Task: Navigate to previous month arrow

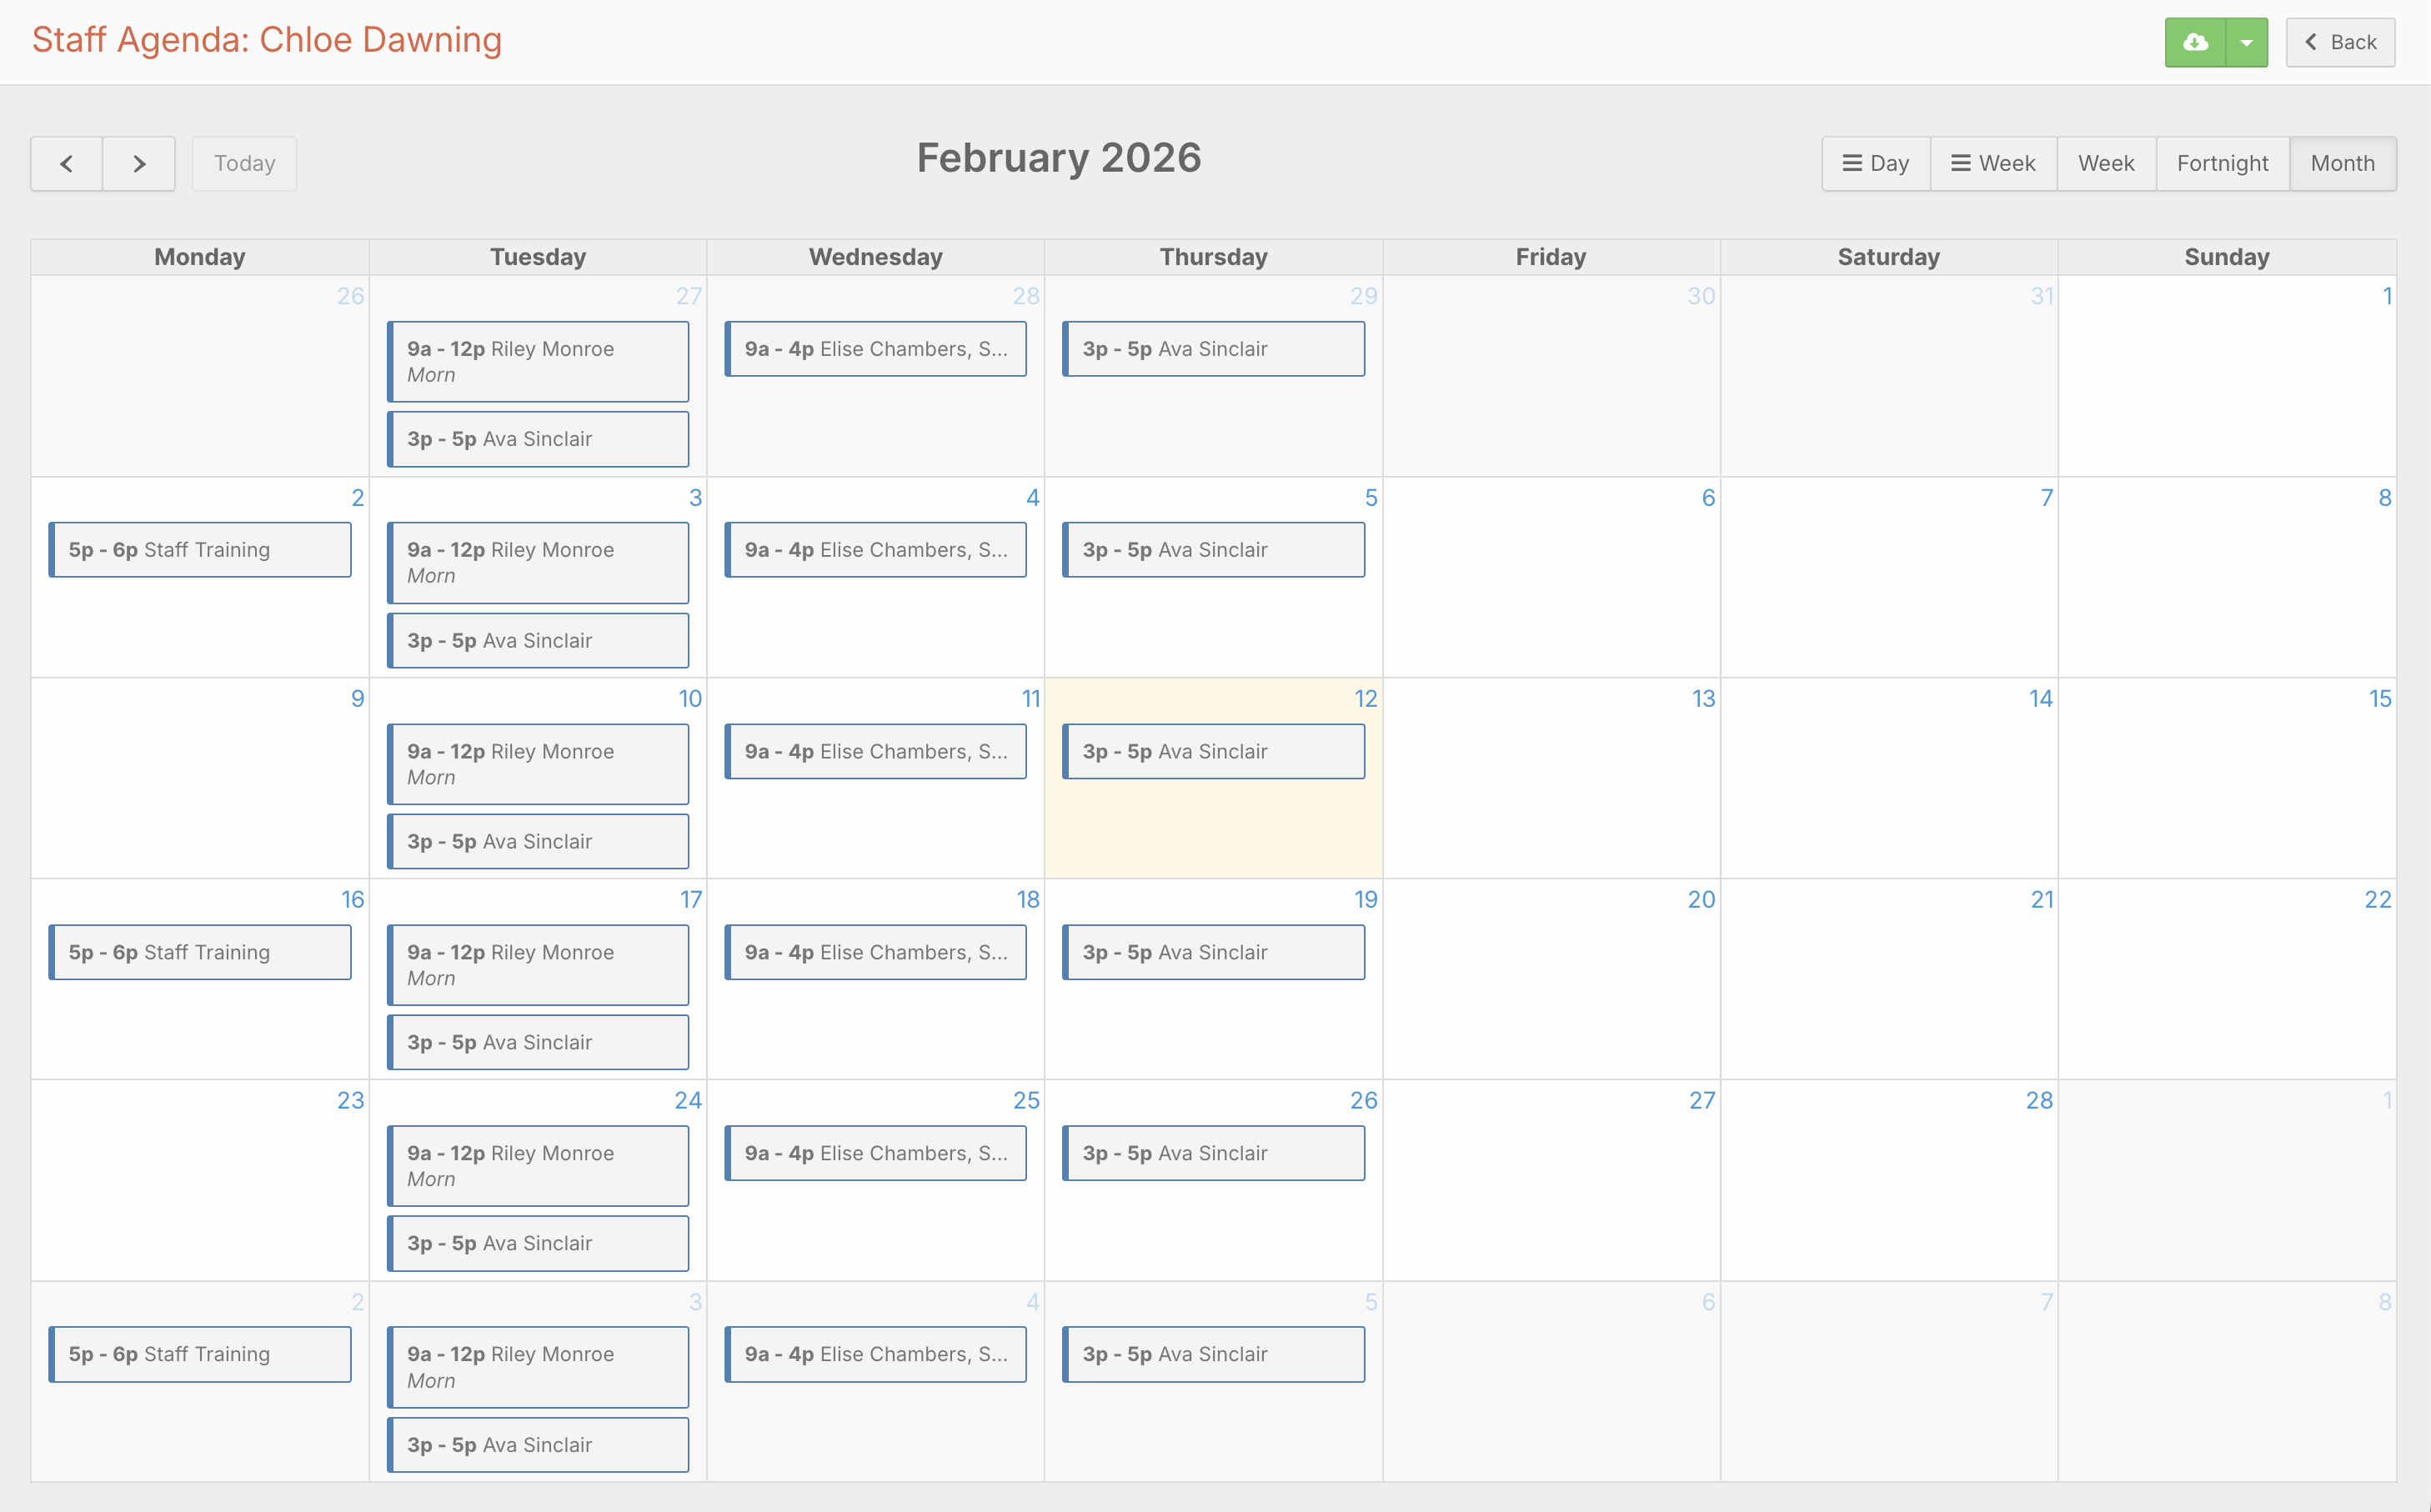Action: [x=66, y=163]
